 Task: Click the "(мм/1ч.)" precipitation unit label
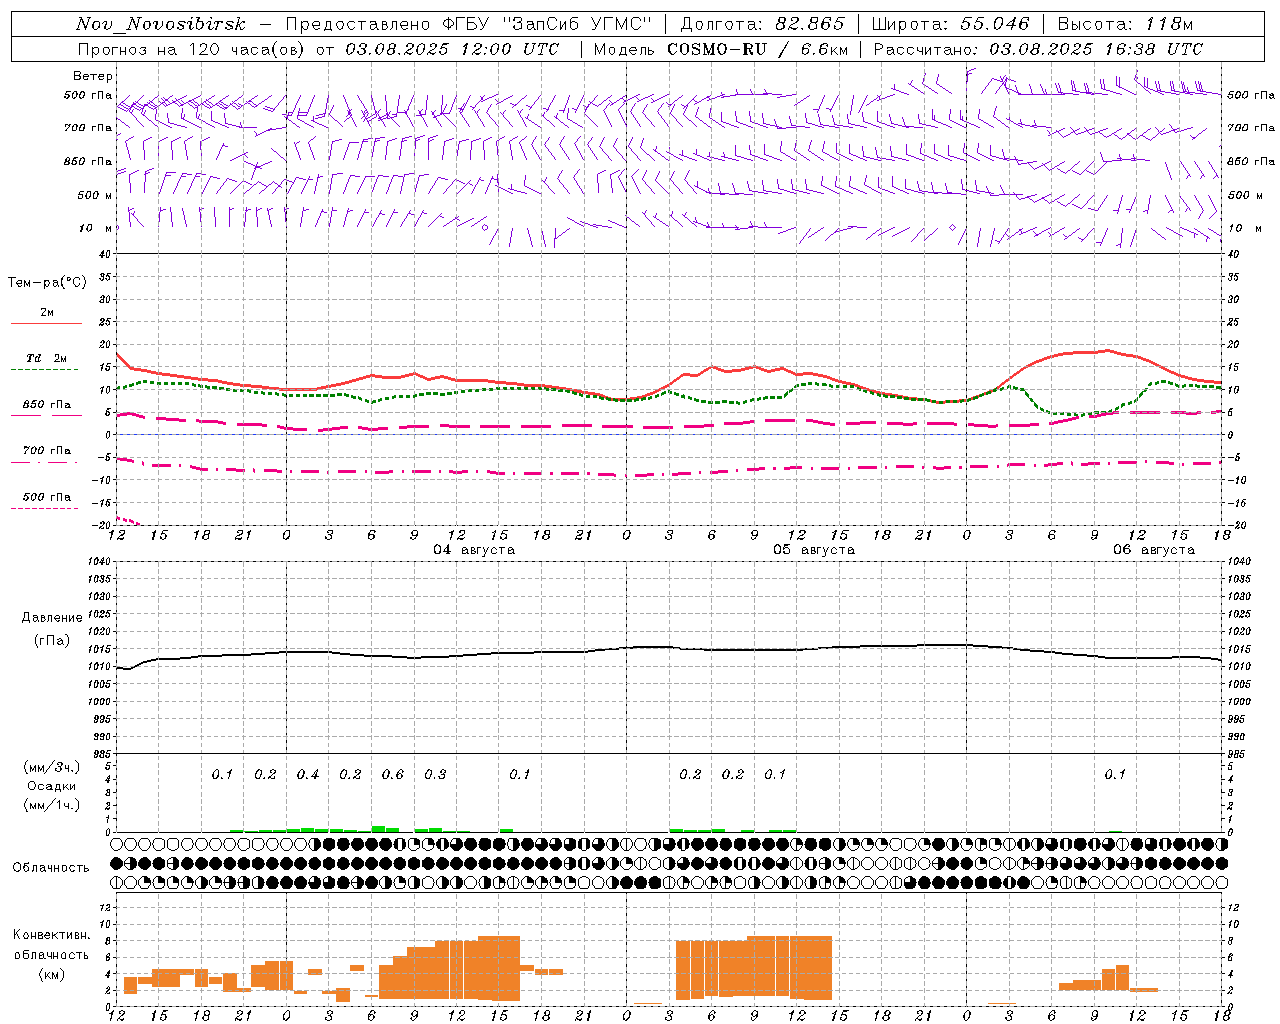click(51, 805)
